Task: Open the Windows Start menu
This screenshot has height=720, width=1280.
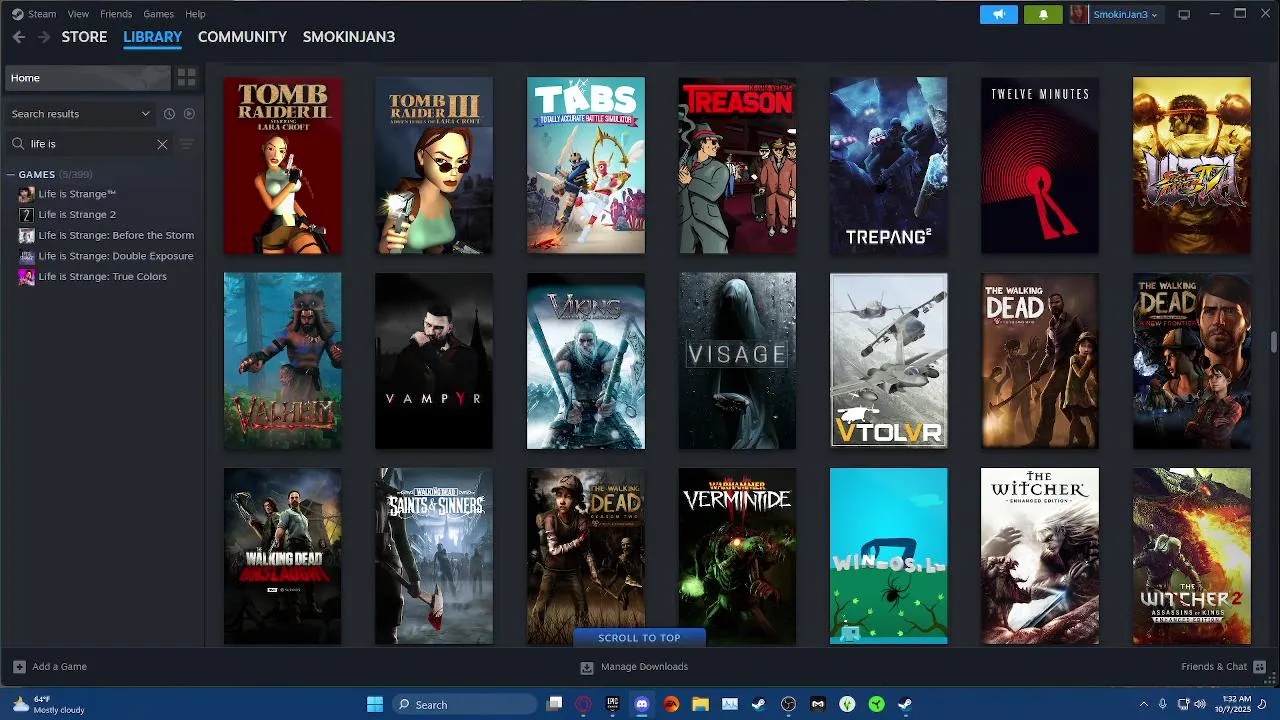Action: [x=374, y=704]
